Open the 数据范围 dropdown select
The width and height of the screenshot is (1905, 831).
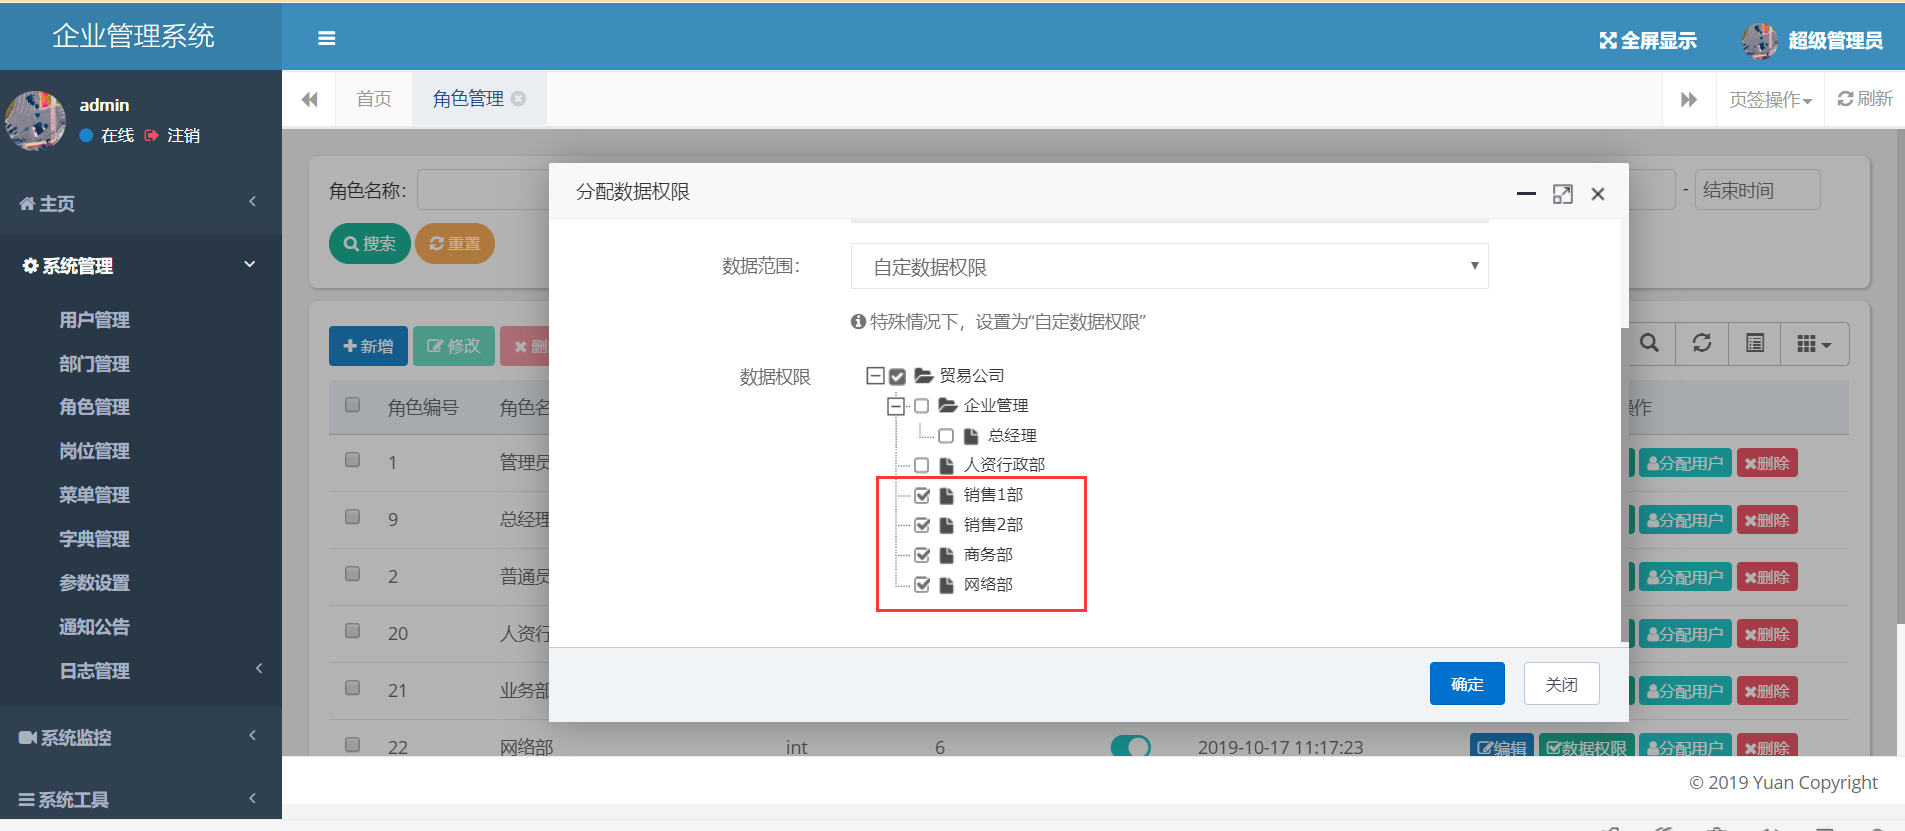click(1169, 266)
